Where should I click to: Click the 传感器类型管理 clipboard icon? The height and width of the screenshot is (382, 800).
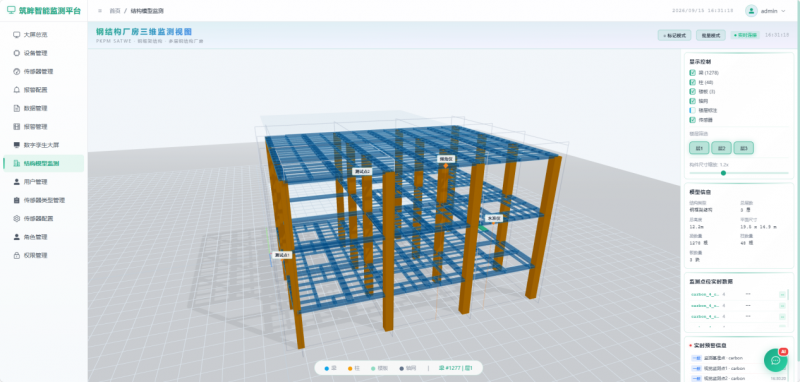[x=16, y=200]
